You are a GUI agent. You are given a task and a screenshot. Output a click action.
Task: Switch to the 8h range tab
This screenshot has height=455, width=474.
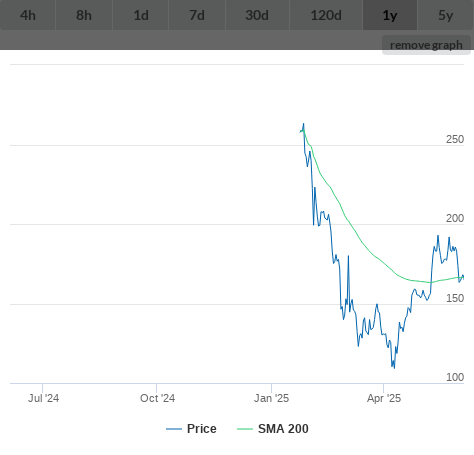(84, 15)
